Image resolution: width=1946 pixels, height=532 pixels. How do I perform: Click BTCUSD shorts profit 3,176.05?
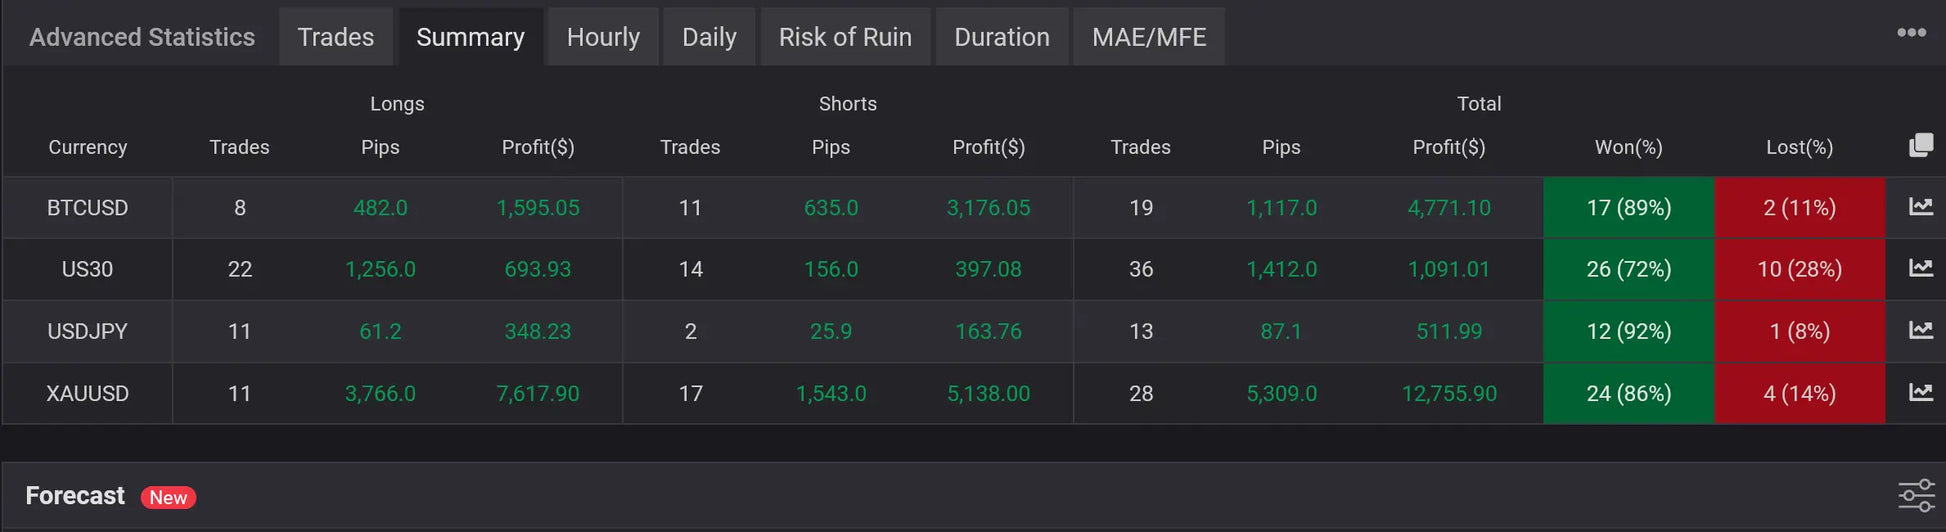(988, 208)
